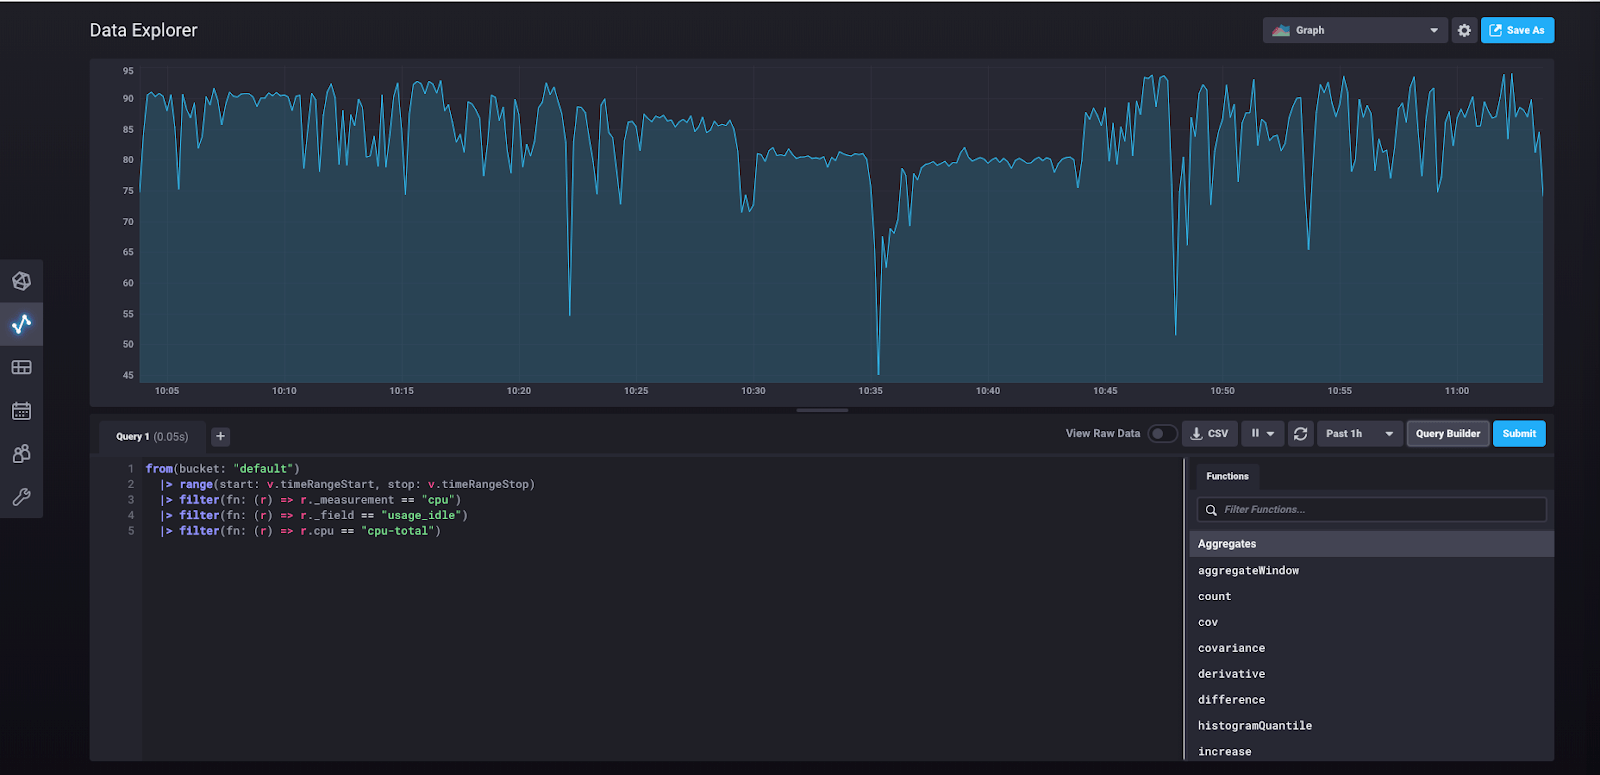Open the Graph visualization type dropdown
This screenshot has width=1600, height=775.
[1355, 30]
